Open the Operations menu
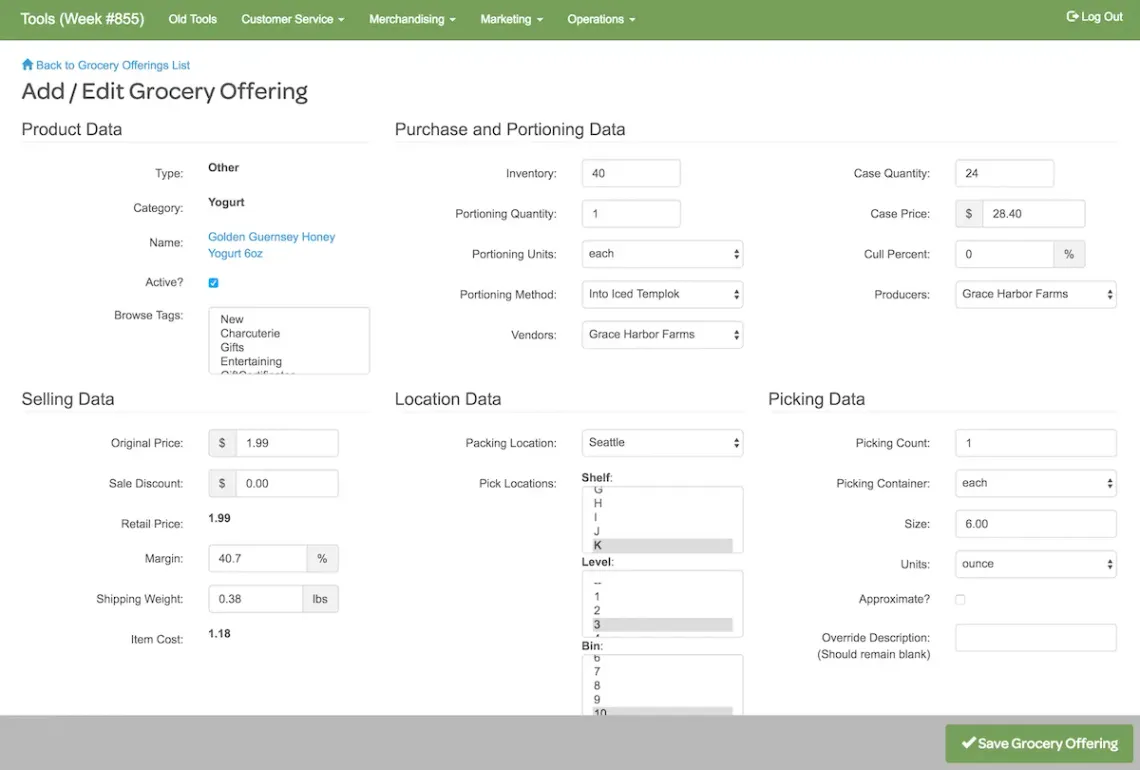 [x=601, y=19]
